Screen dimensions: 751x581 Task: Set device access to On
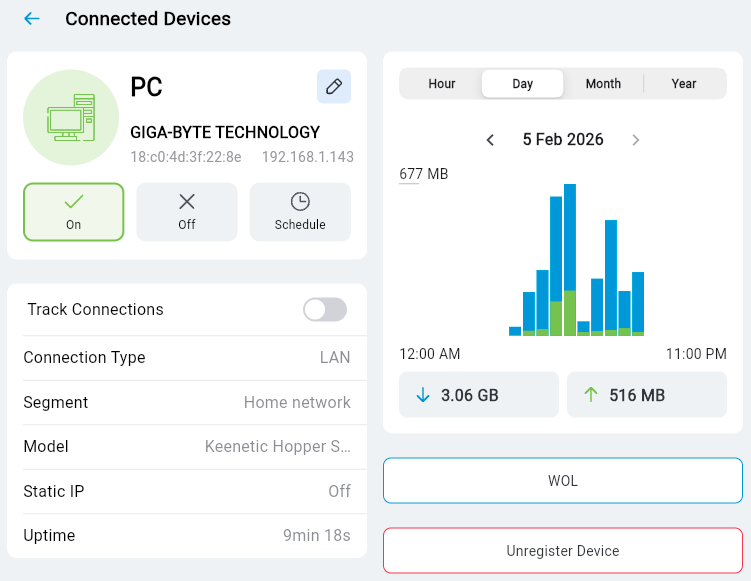(74, 212)
